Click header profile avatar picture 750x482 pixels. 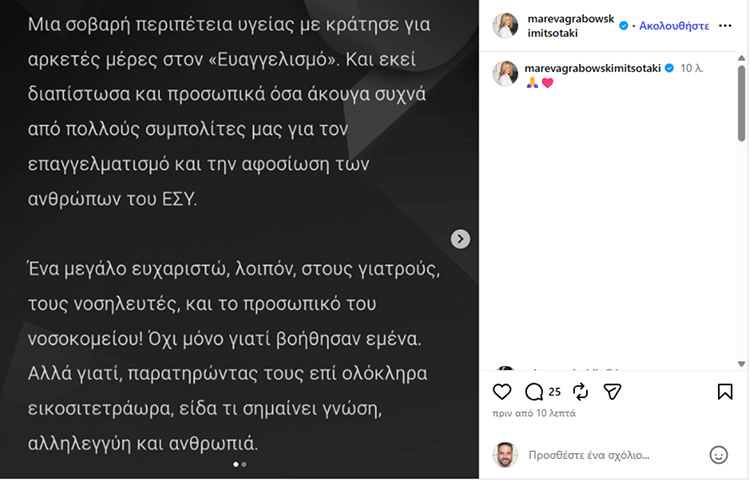506,26
